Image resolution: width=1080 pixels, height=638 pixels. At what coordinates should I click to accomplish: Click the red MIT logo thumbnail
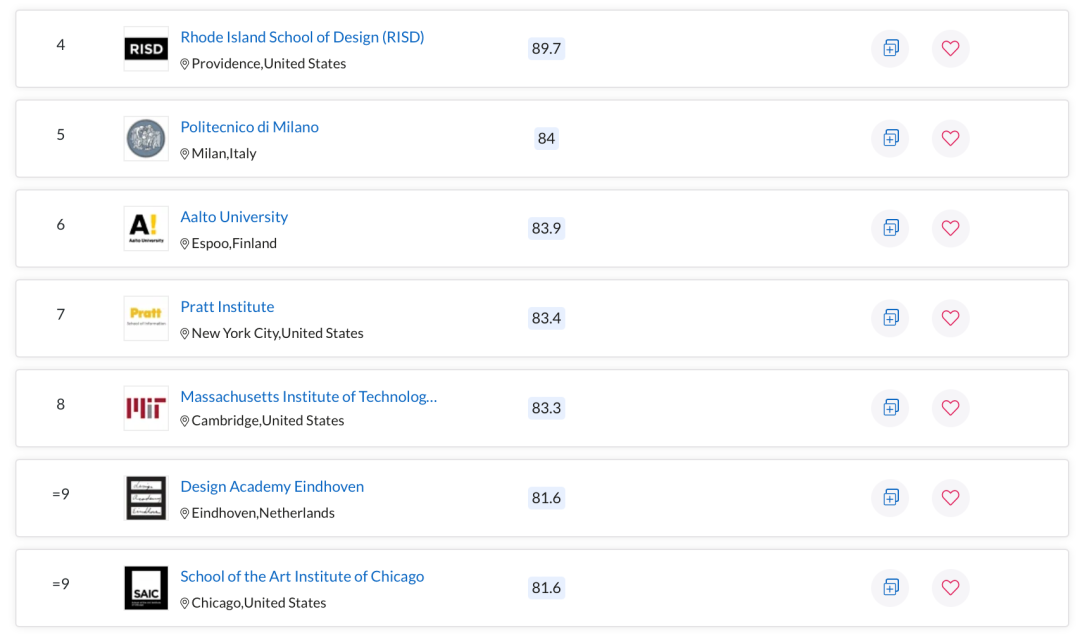click(146, 408)
